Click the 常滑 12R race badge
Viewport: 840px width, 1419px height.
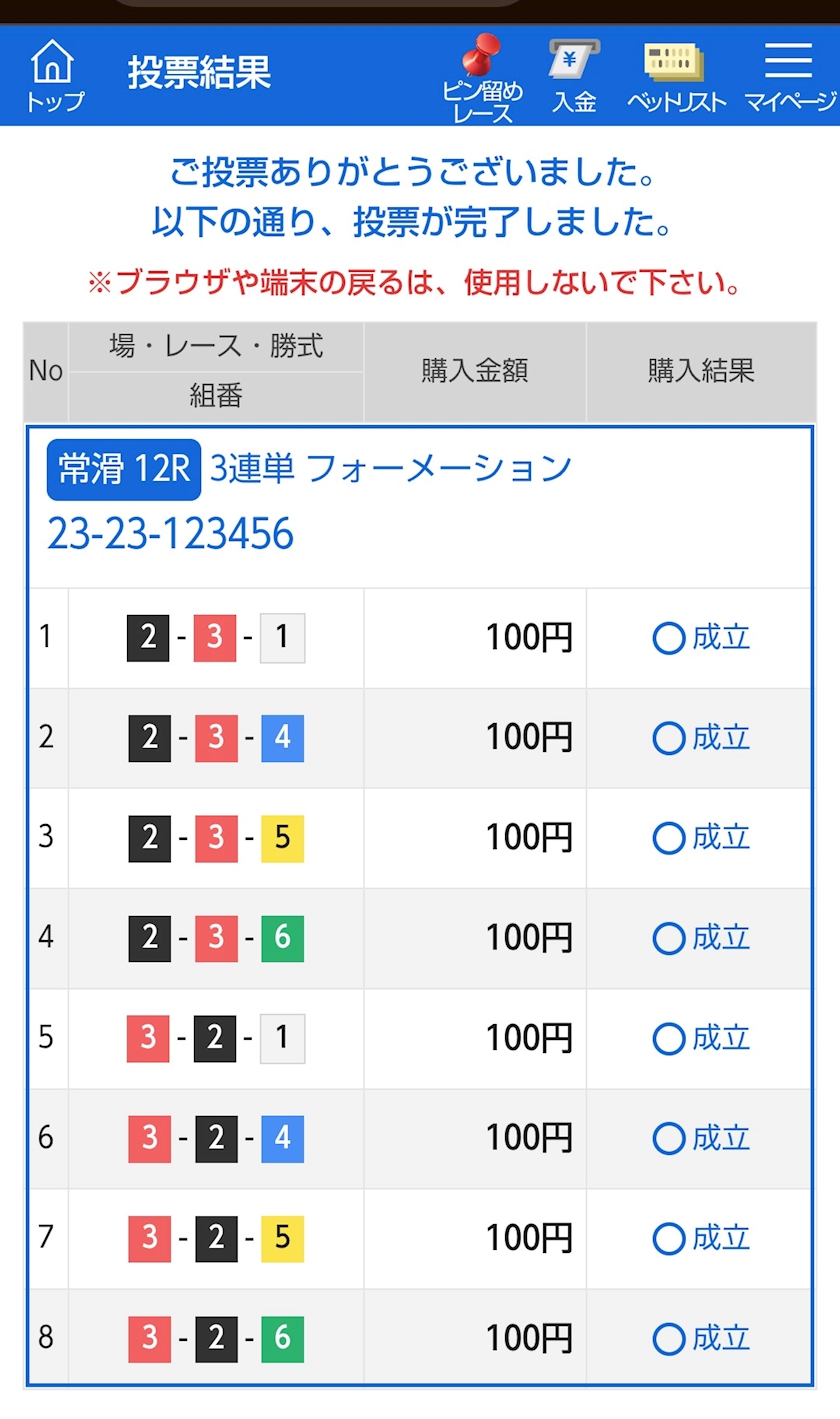tap(124, 469)
